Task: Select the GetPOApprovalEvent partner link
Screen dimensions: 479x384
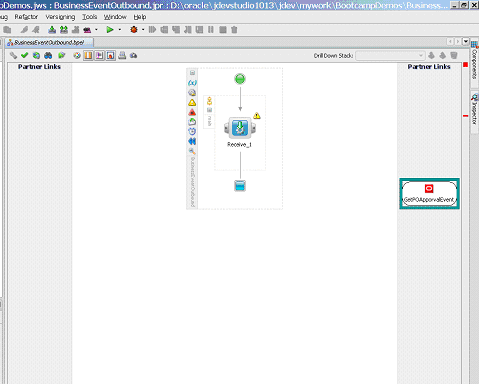Action: [x=429, y=194]
